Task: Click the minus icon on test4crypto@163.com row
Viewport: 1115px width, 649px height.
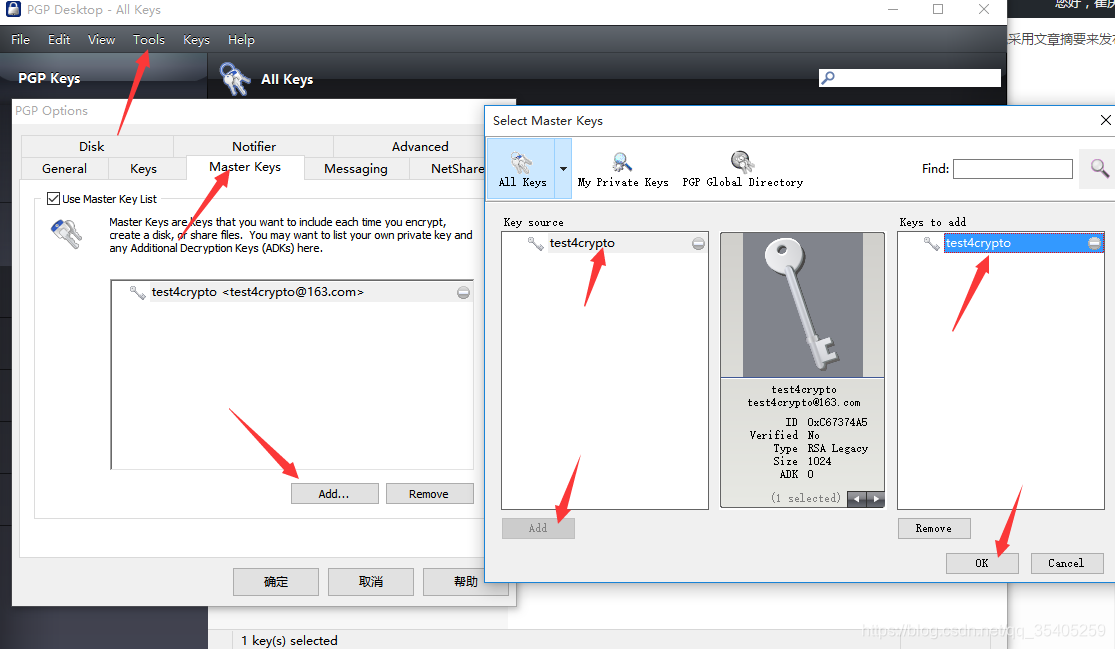Action: click(463, 293)
